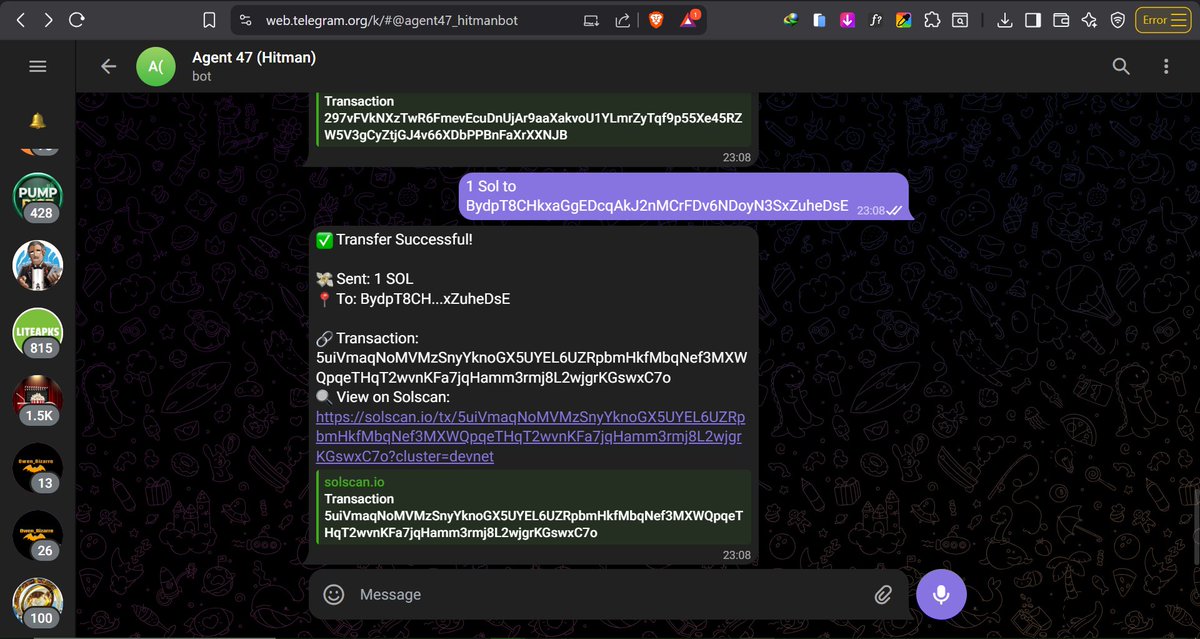The width and height of the screenshot is (1200, 639).
Task: Open bat-logo chat with 13 unread
Action: click(38, 468)
